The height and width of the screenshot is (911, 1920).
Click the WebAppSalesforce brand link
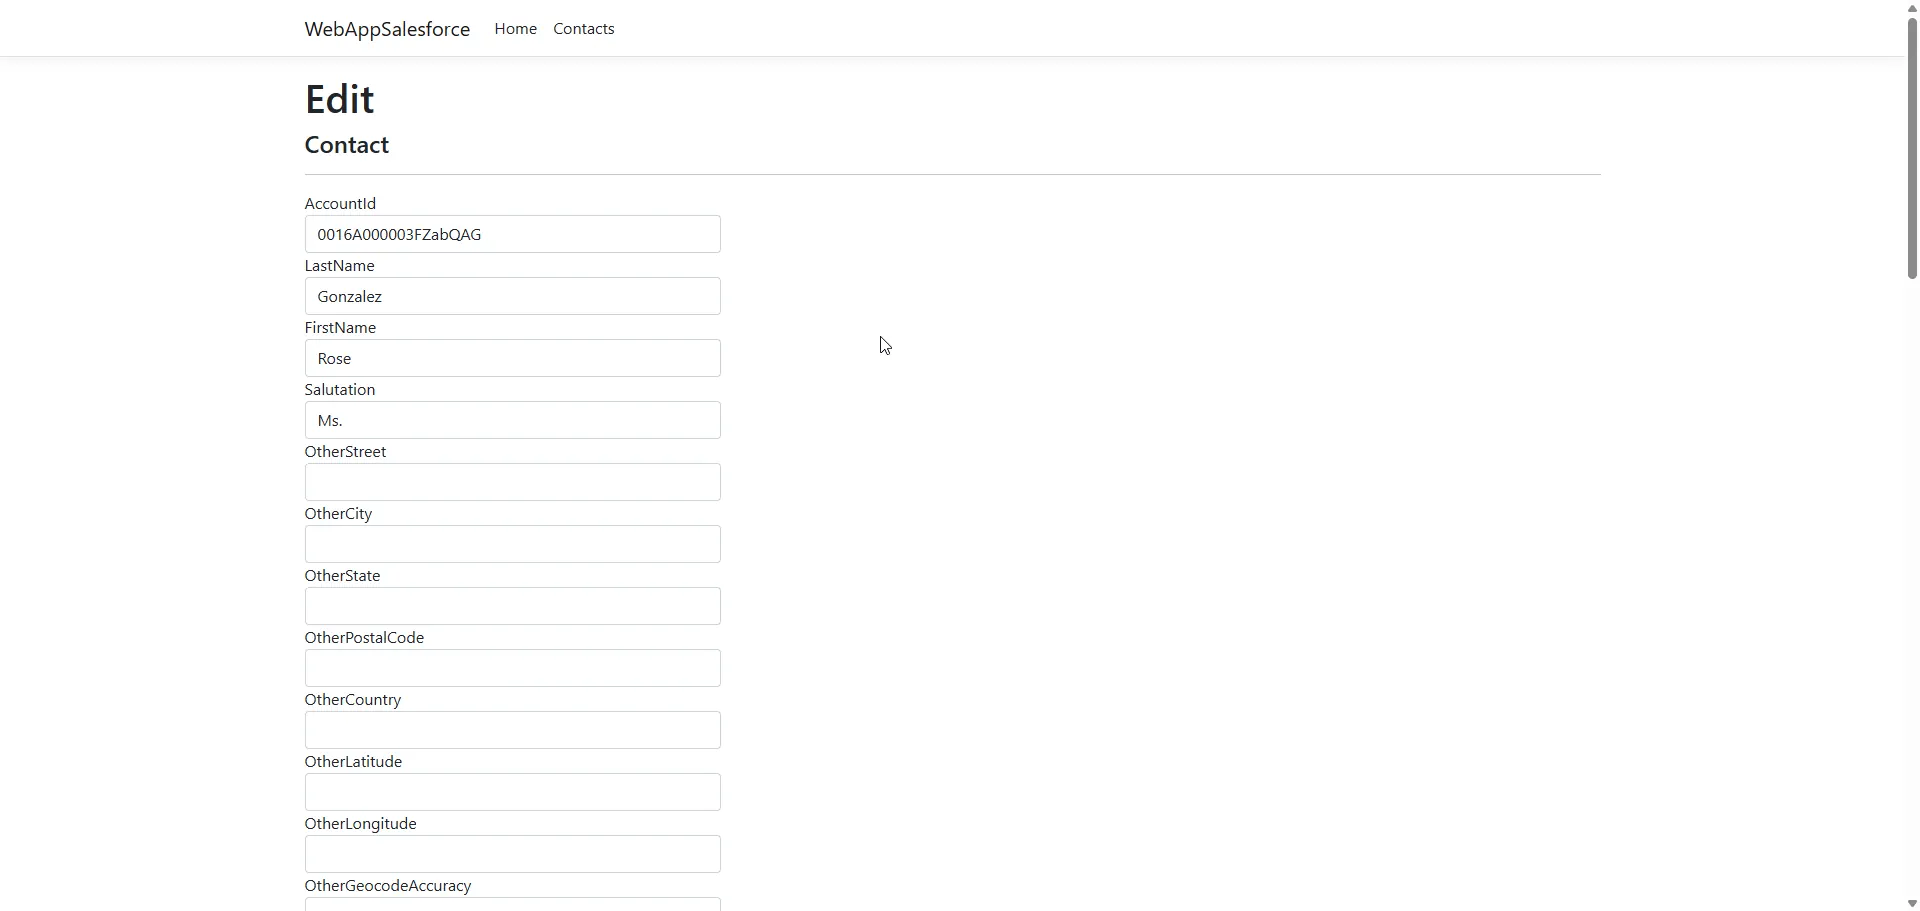pos(387,29)
